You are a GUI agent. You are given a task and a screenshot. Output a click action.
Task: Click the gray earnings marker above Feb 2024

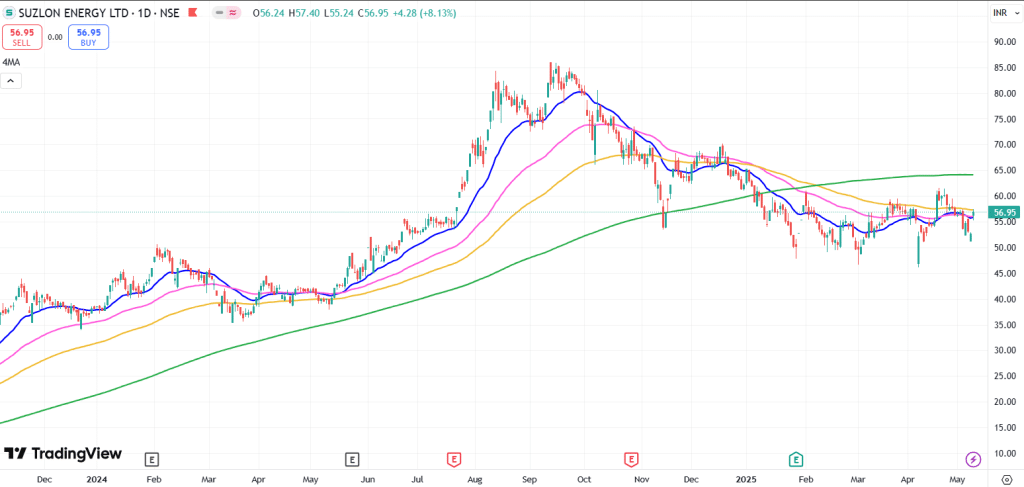click(x=152, y=460)
